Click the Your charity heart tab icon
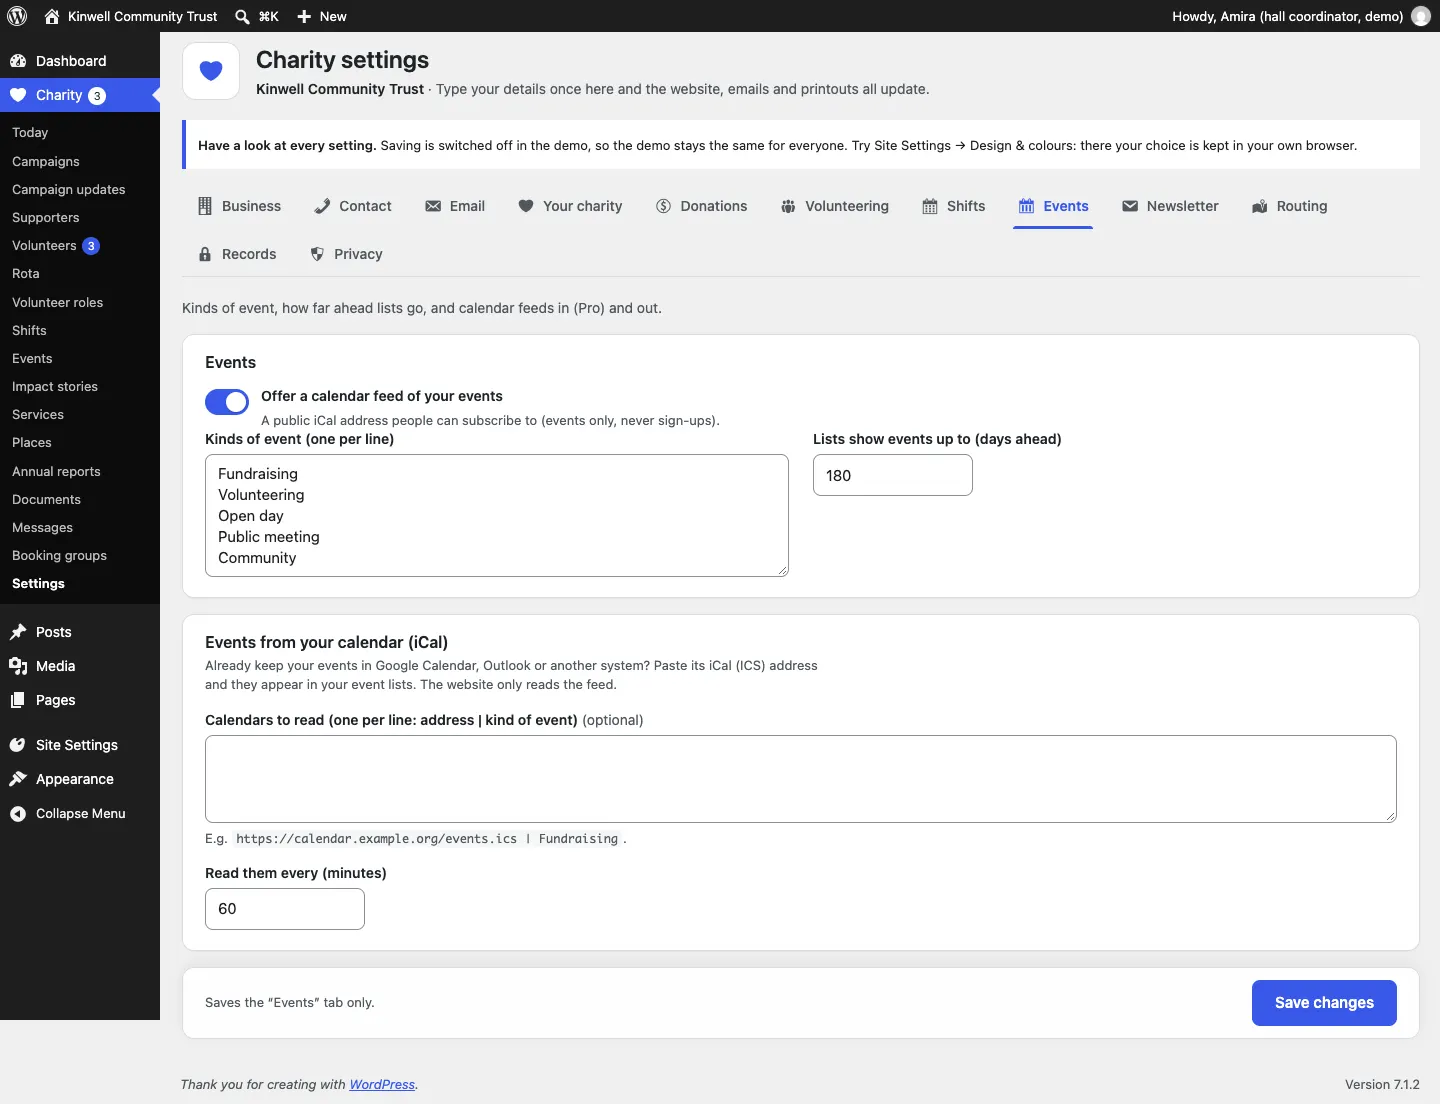The image size is (1440, 1104). pyautogui.click(x=526, y=206)
